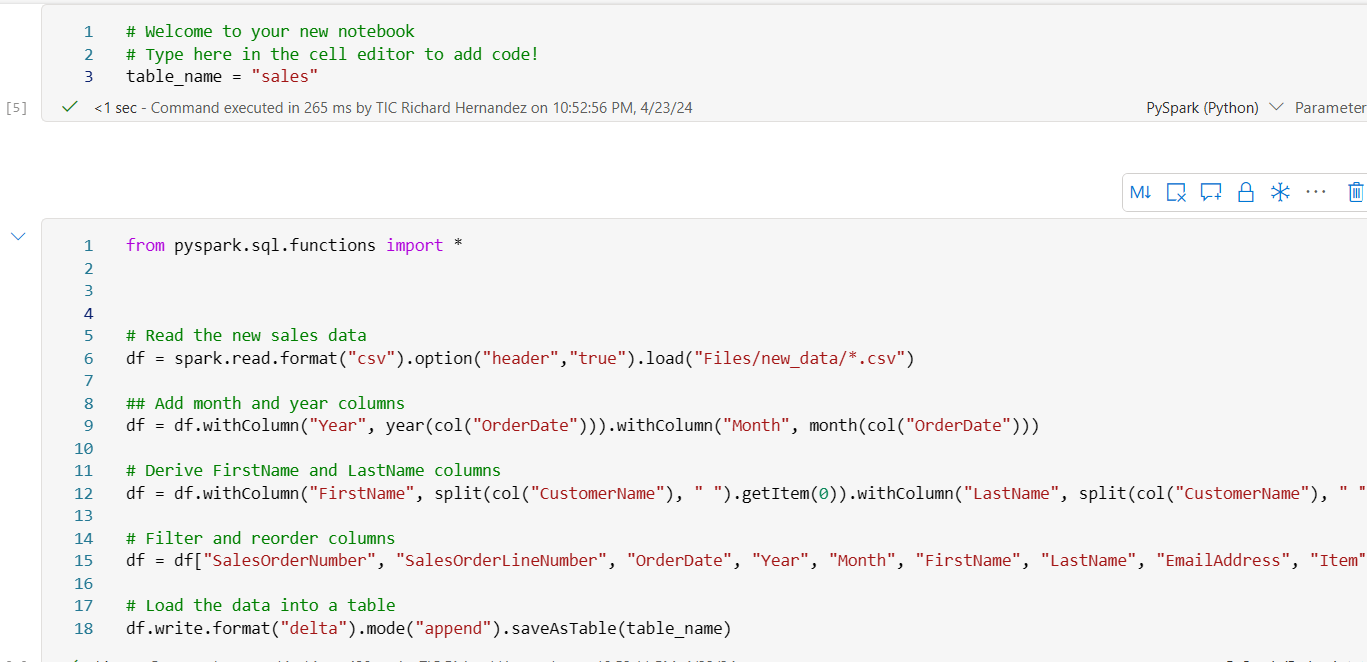Screen dimensions: 1367x662
Task: Lock the code cell
Action: click(1246, 191)
